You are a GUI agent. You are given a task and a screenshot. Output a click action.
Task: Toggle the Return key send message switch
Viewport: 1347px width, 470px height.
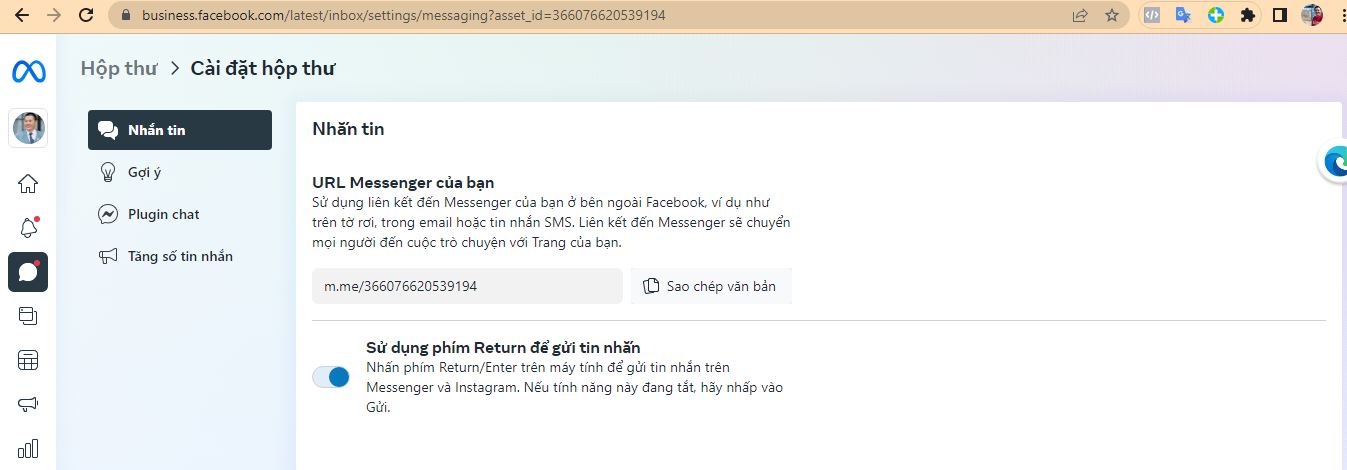(x=331, y=377)
